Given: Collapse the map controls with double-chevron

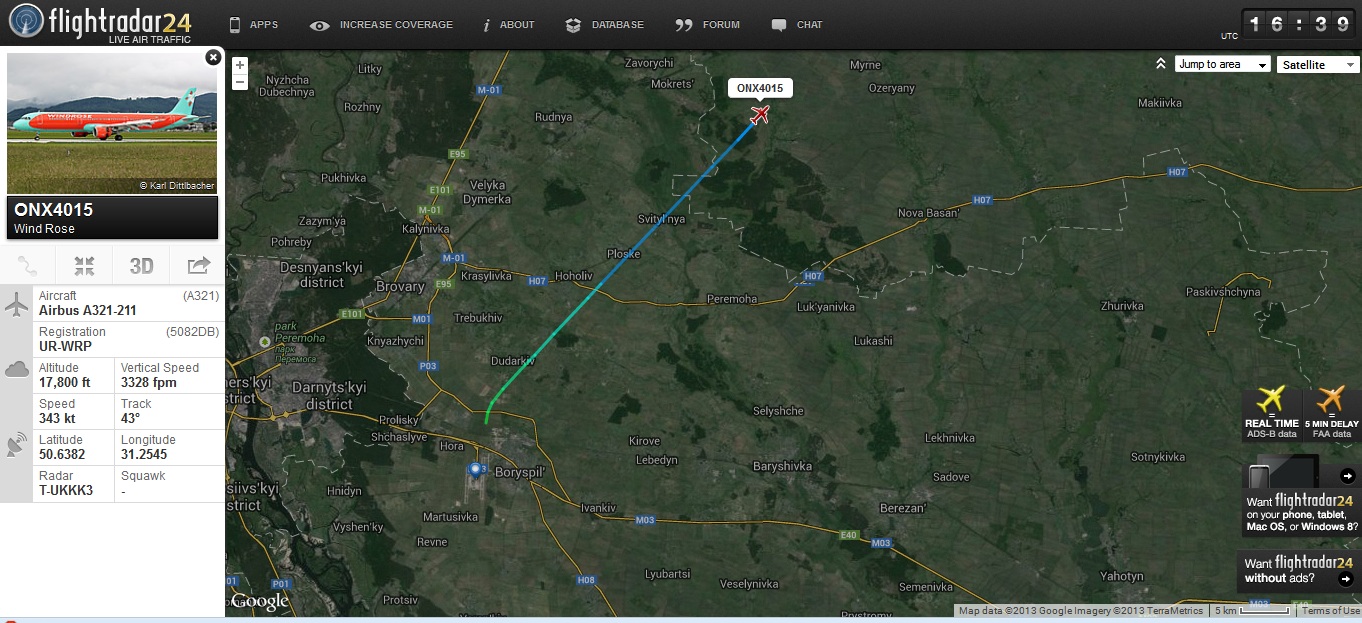Looking at the screenshot, I should pyautogui.click(x=1161, y=64).
